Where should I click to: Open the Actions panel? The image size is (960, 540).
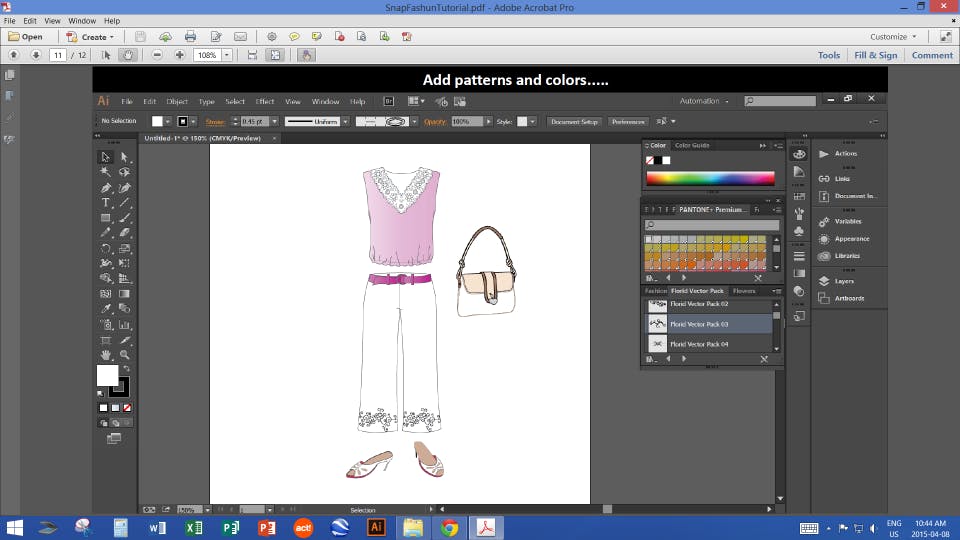click(x=846, y=154)
